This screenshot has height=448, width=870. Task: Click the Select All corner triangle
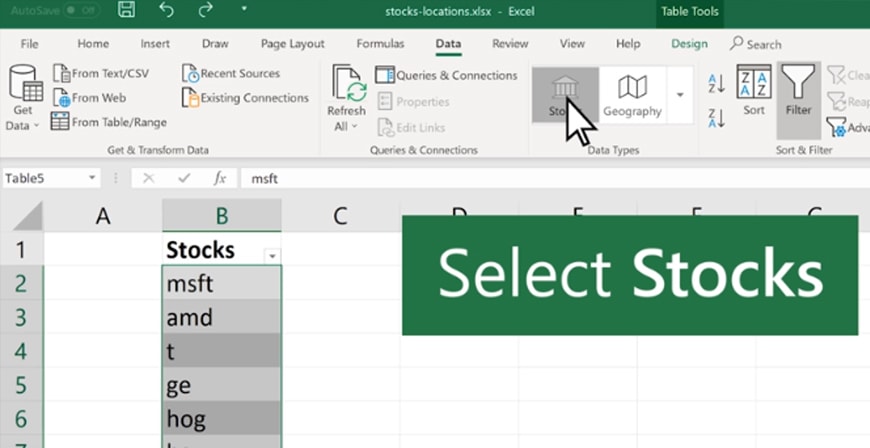(27, 216)
